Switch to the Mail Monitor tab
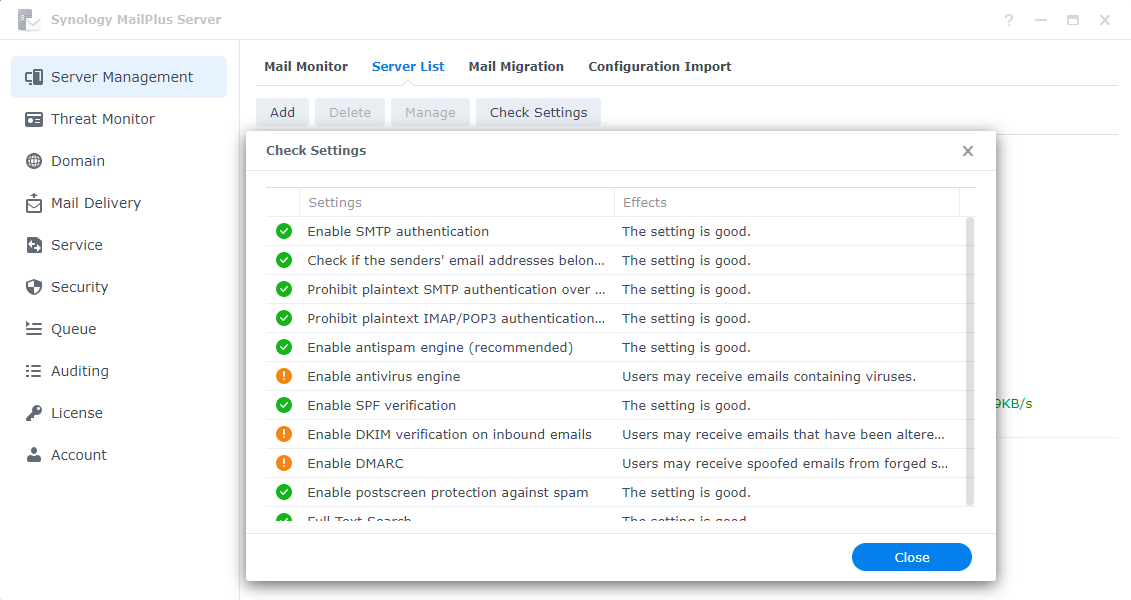The width and height of the screenshot is (1131, 600). point(306,66)
